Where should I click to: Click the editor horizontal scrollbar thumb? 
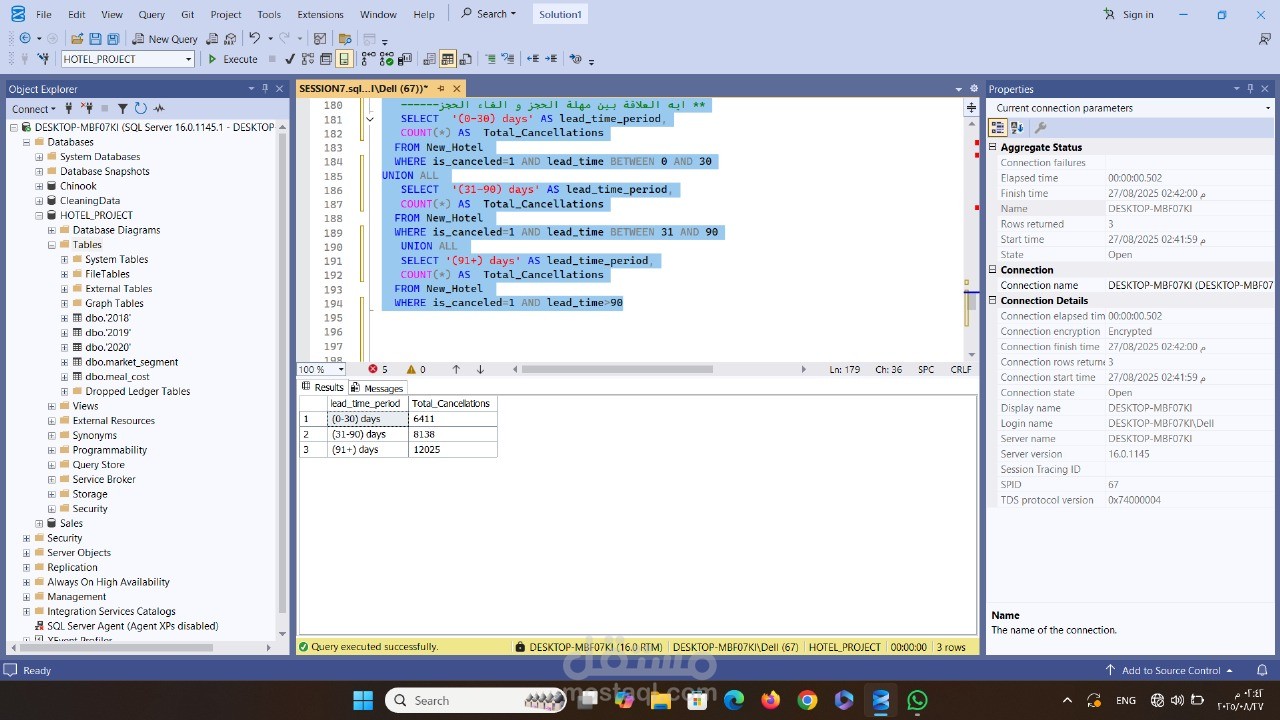point(616,369)
